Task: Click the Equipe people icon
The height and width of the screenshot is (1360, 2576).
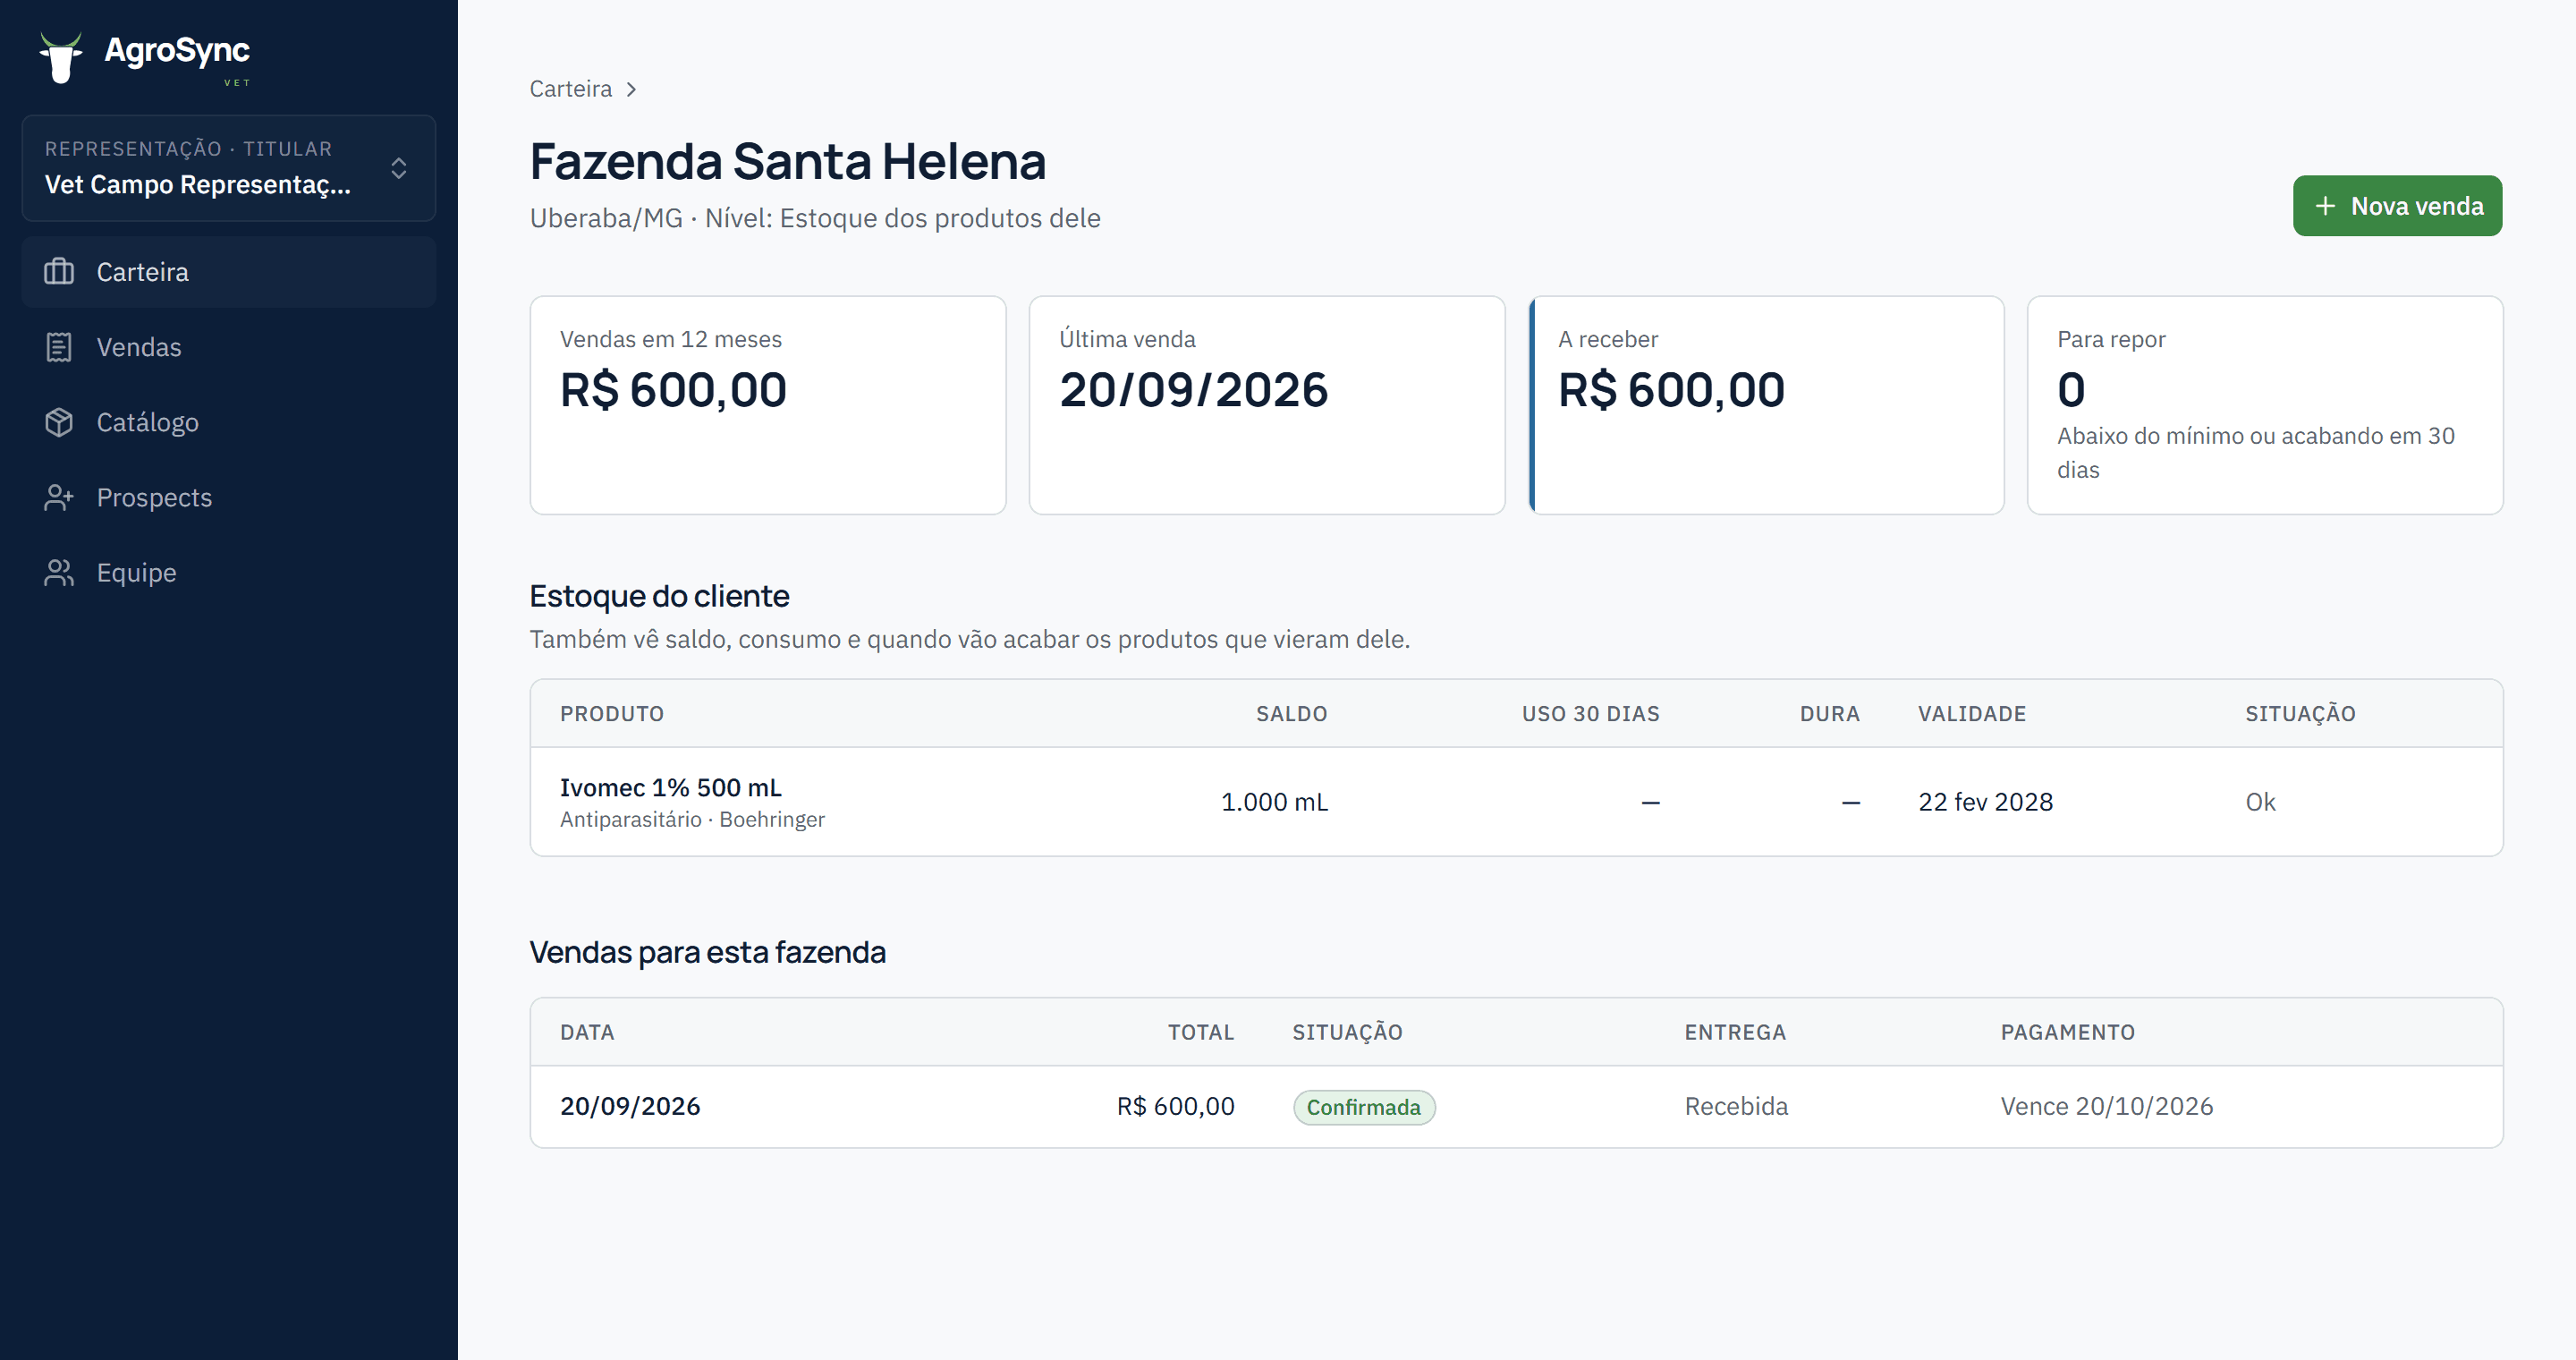Action: tap(59, 572)
